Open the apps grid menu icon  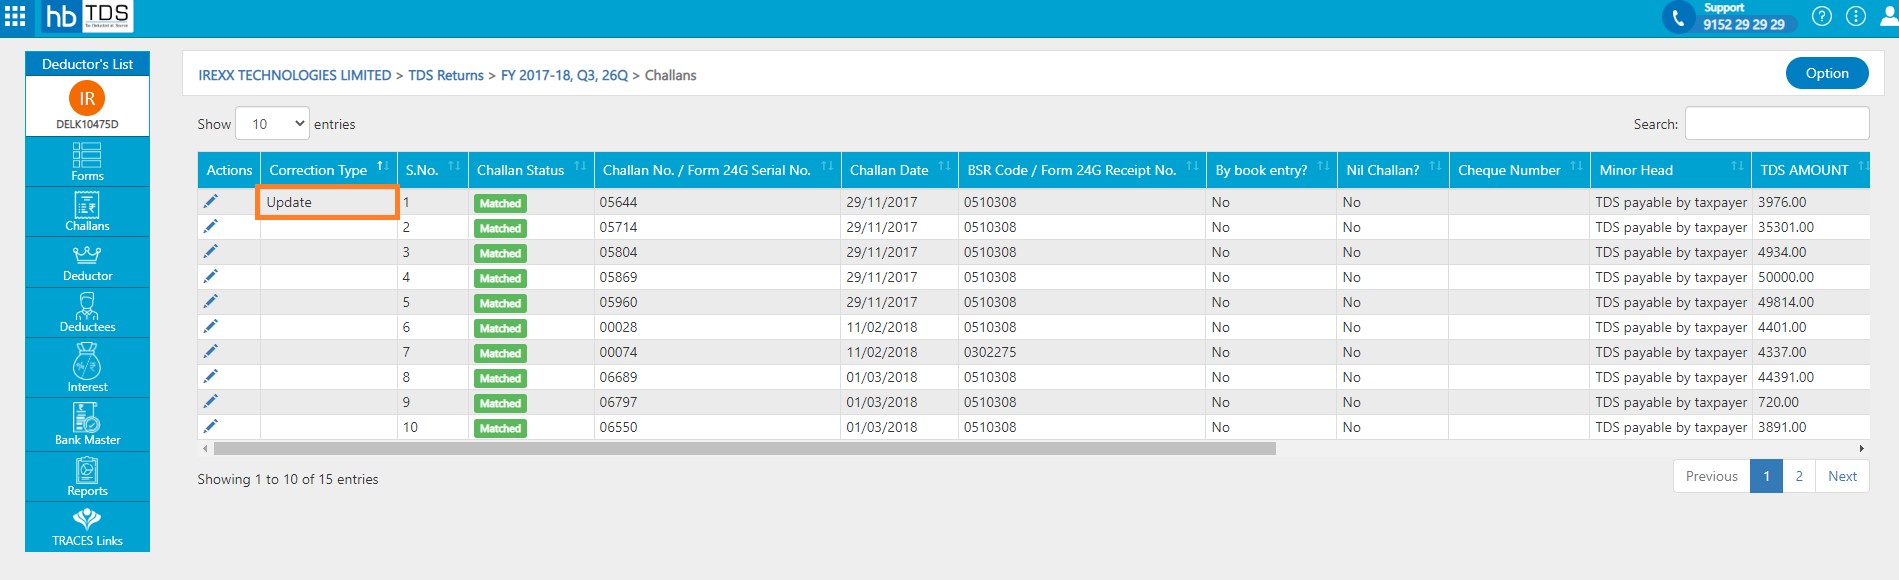15,17
